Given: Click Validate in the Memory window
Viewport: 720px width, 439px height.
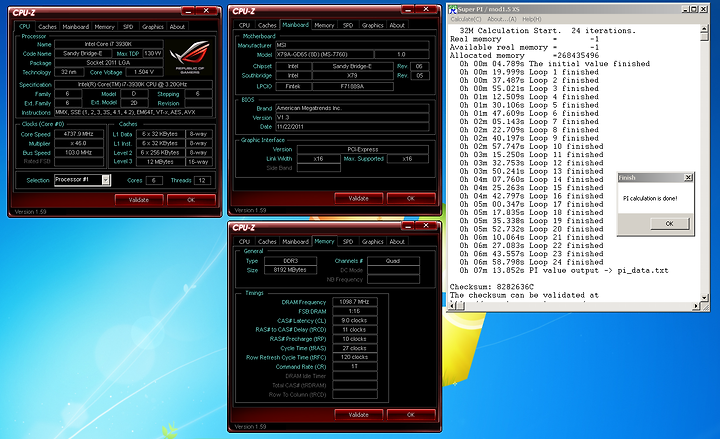Looking at the screenshot, I should pos(359,415).
